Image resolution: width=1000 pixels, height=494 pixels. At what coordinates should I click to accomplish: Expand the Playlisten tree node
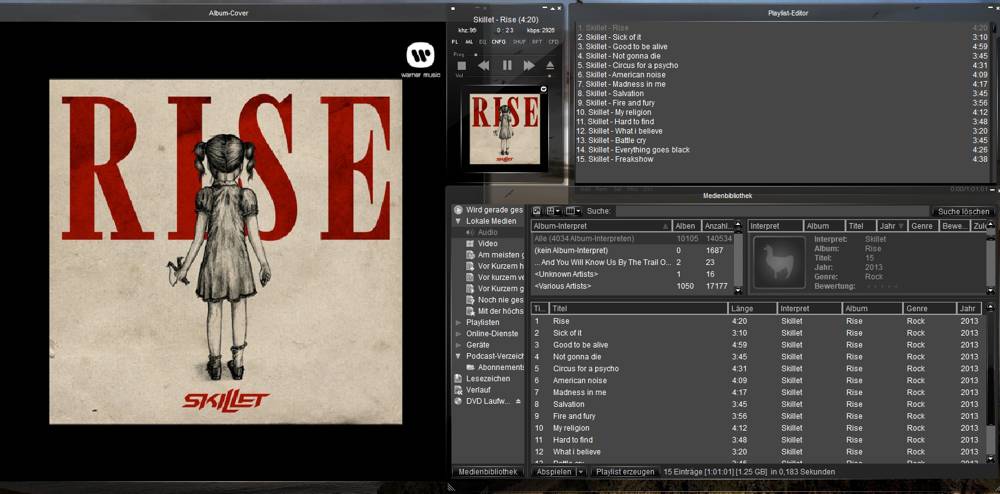click(458, 322)
